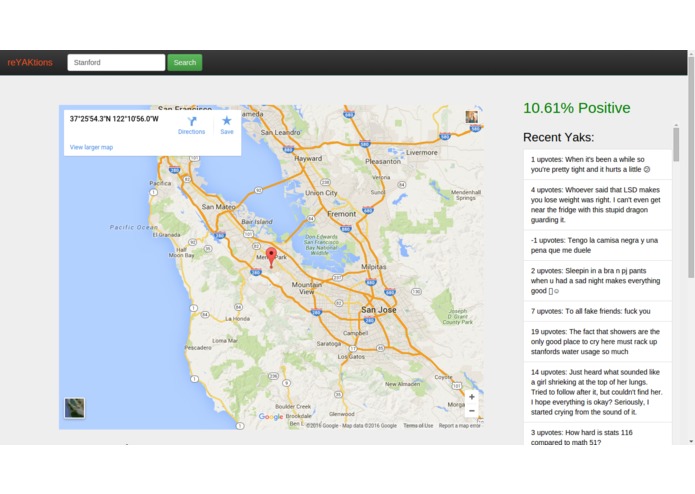Open the map Terms of Use link
The width and height of the screenshot is (695, 494).
click(418, 425)
